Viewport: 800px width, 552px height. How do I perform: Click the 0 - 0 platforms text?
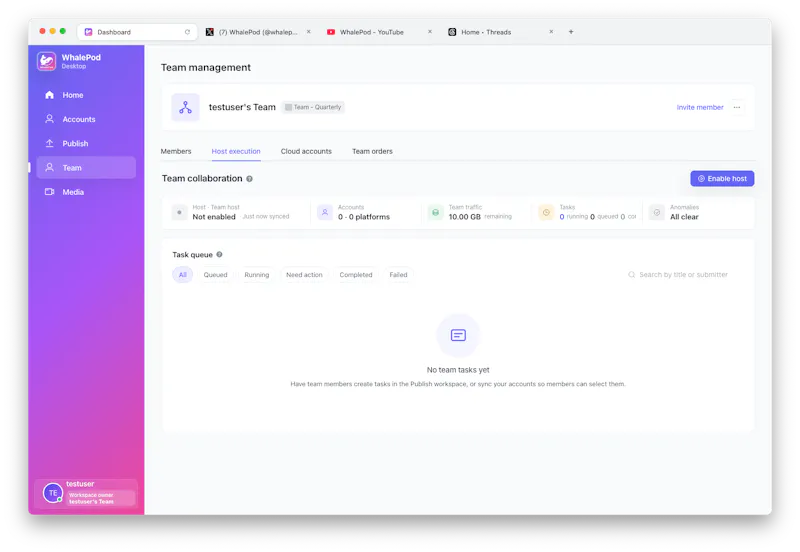tap(364, 217)
